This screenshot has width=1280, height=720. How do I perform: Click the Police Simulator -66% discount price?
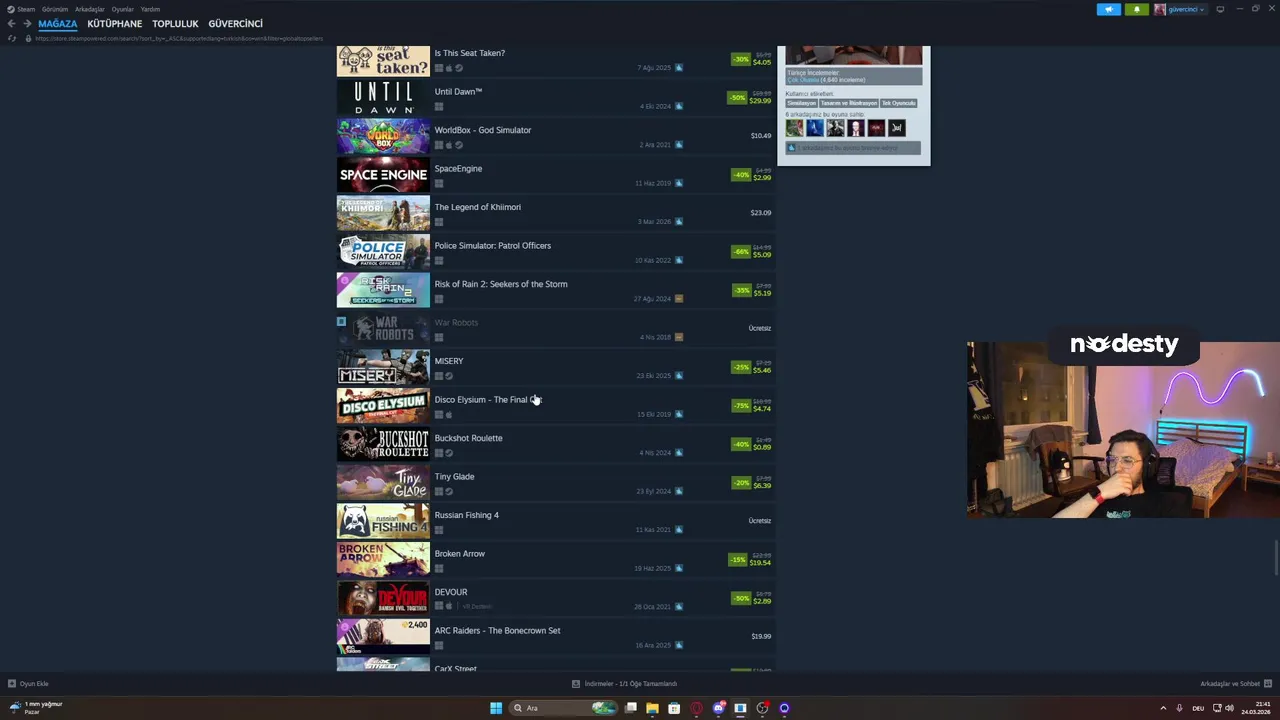tap(751, 252)
